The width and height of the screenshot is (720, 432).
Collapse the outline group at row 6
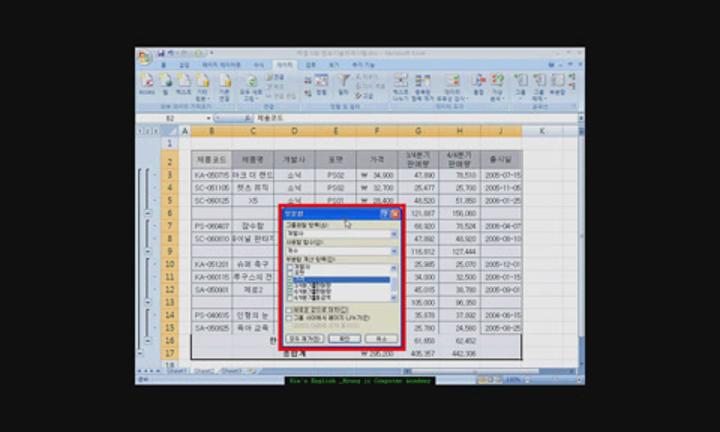click(x=148, y=213)
